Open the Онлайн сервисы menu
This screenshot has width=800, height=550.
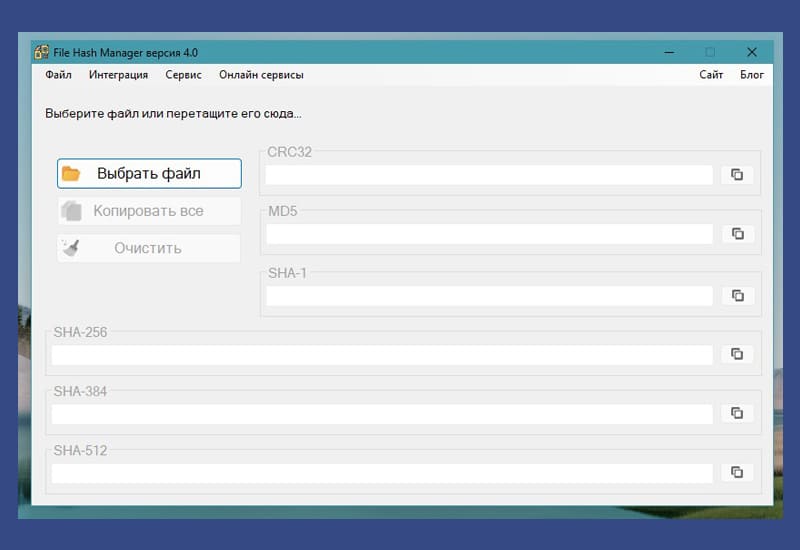[x=261, y=75]
